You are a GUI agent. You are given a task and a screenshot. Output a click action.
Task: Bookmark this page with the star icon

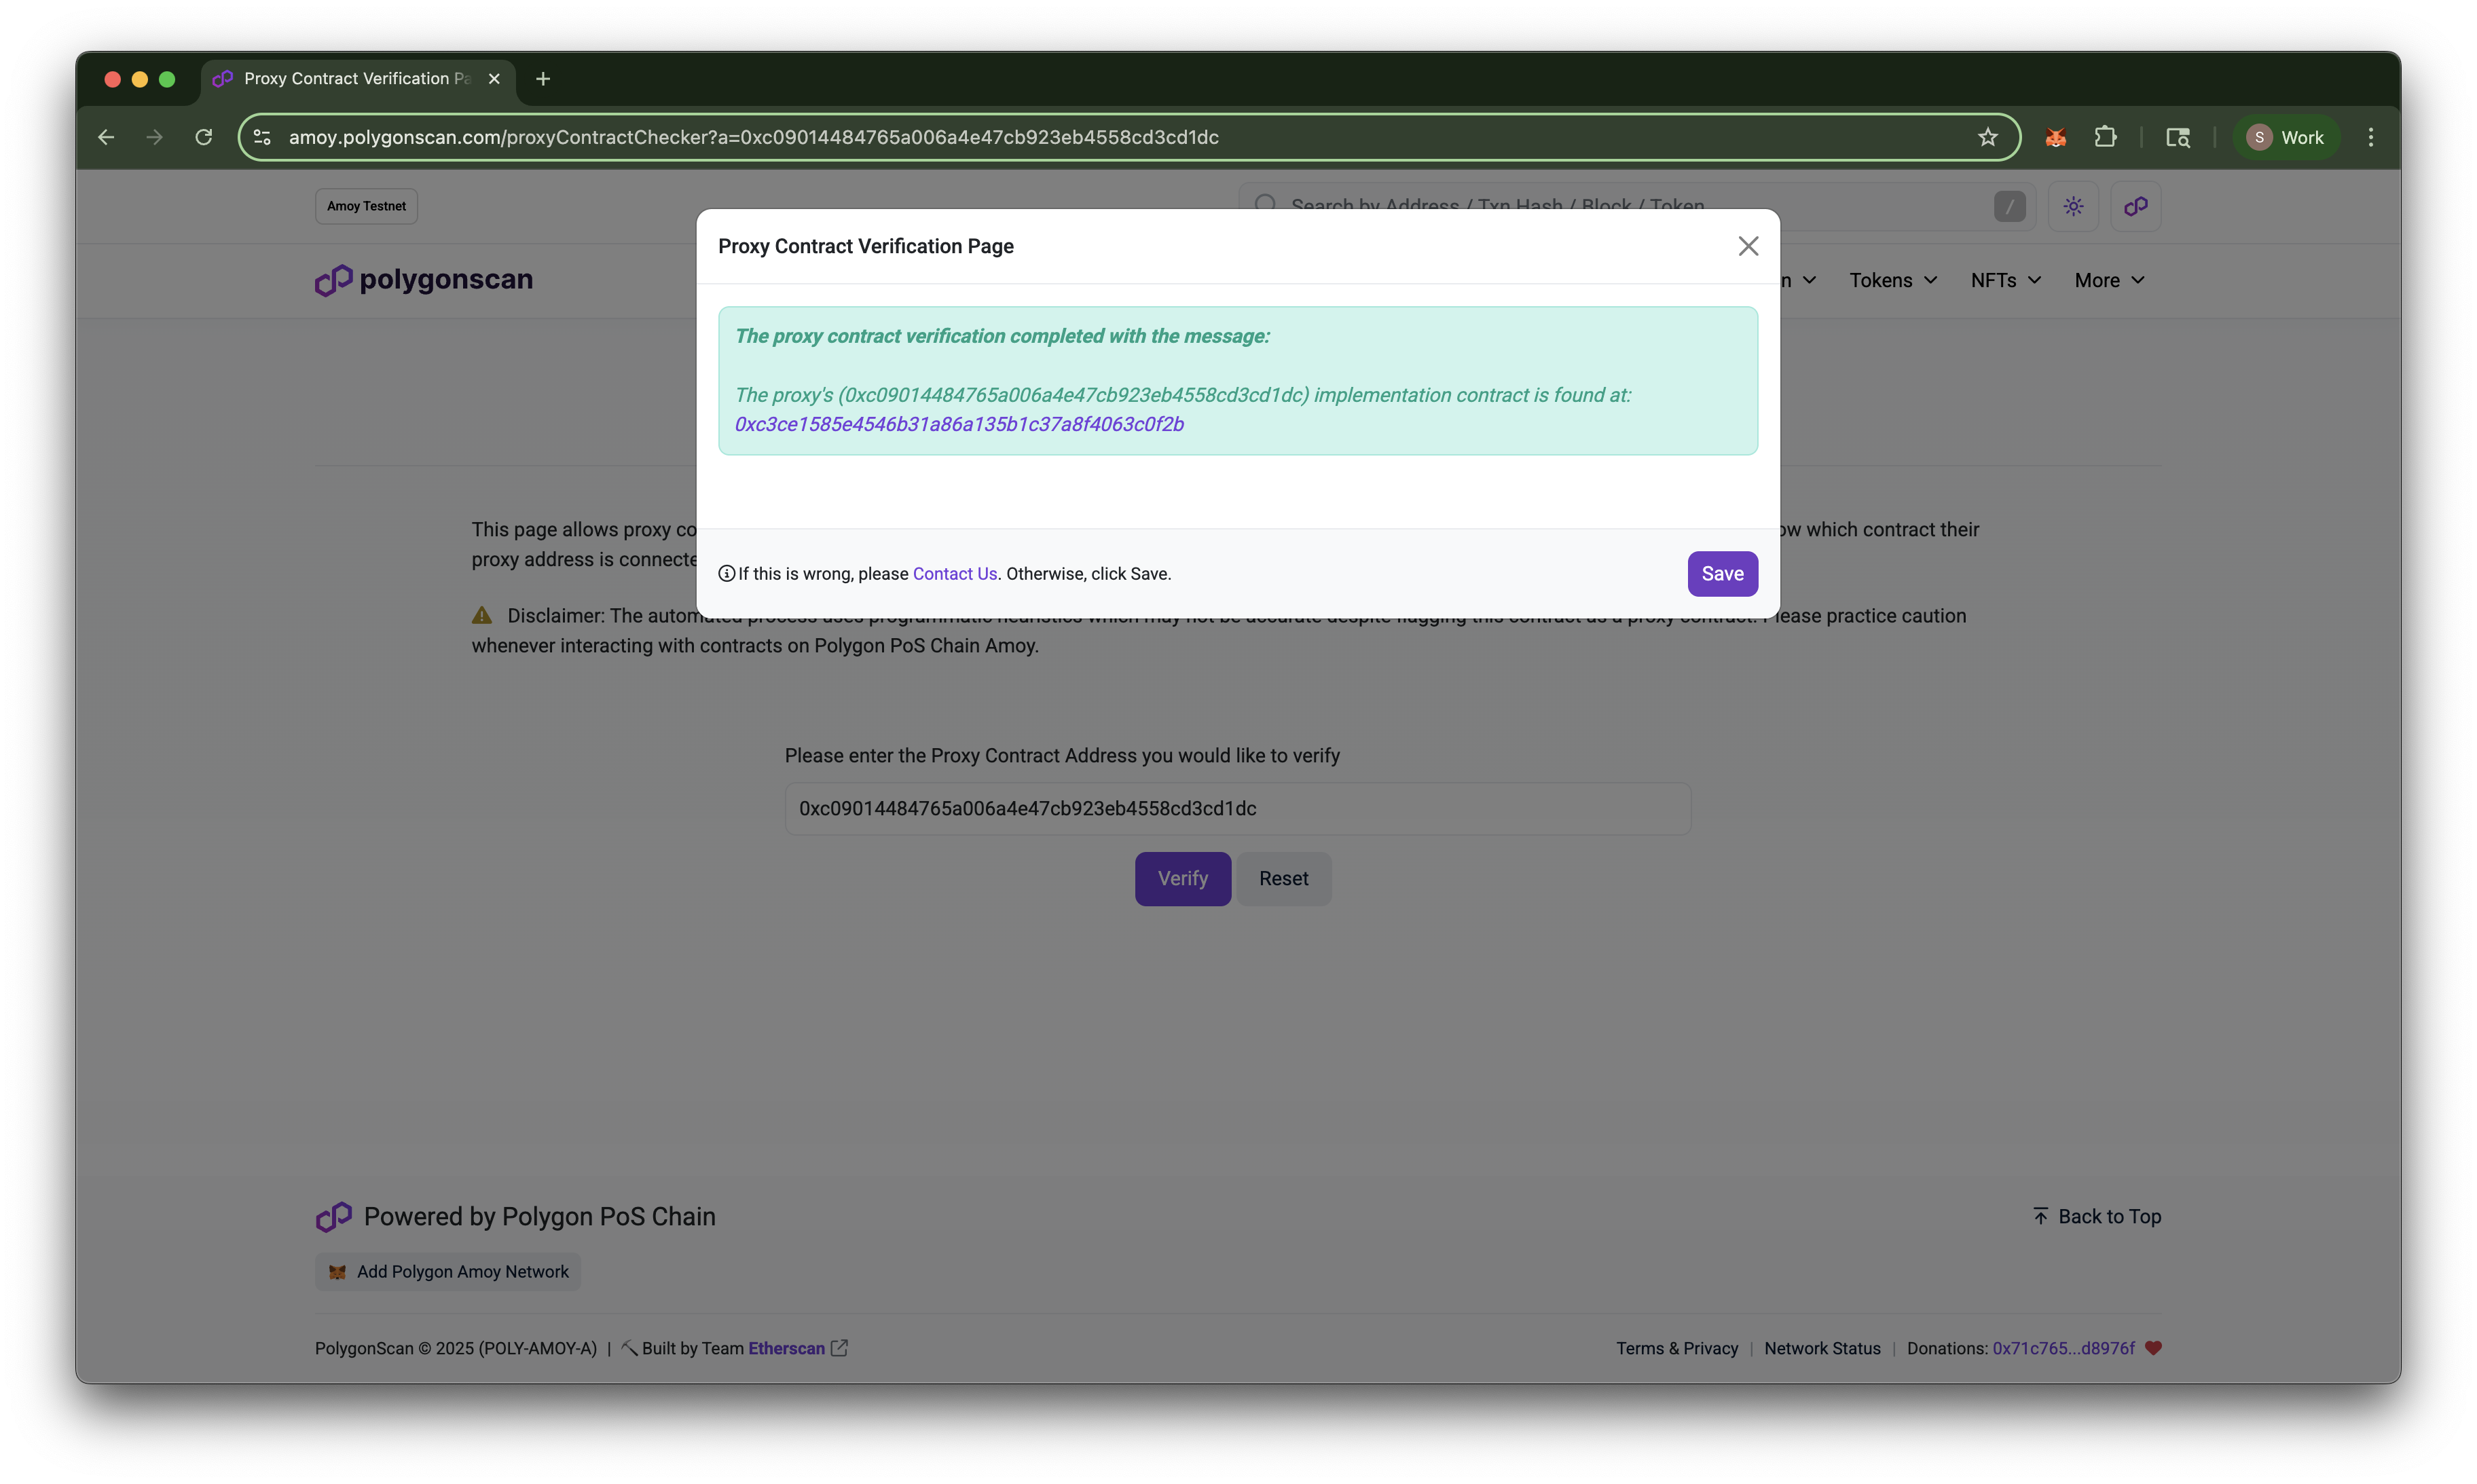pos(1988,137)
